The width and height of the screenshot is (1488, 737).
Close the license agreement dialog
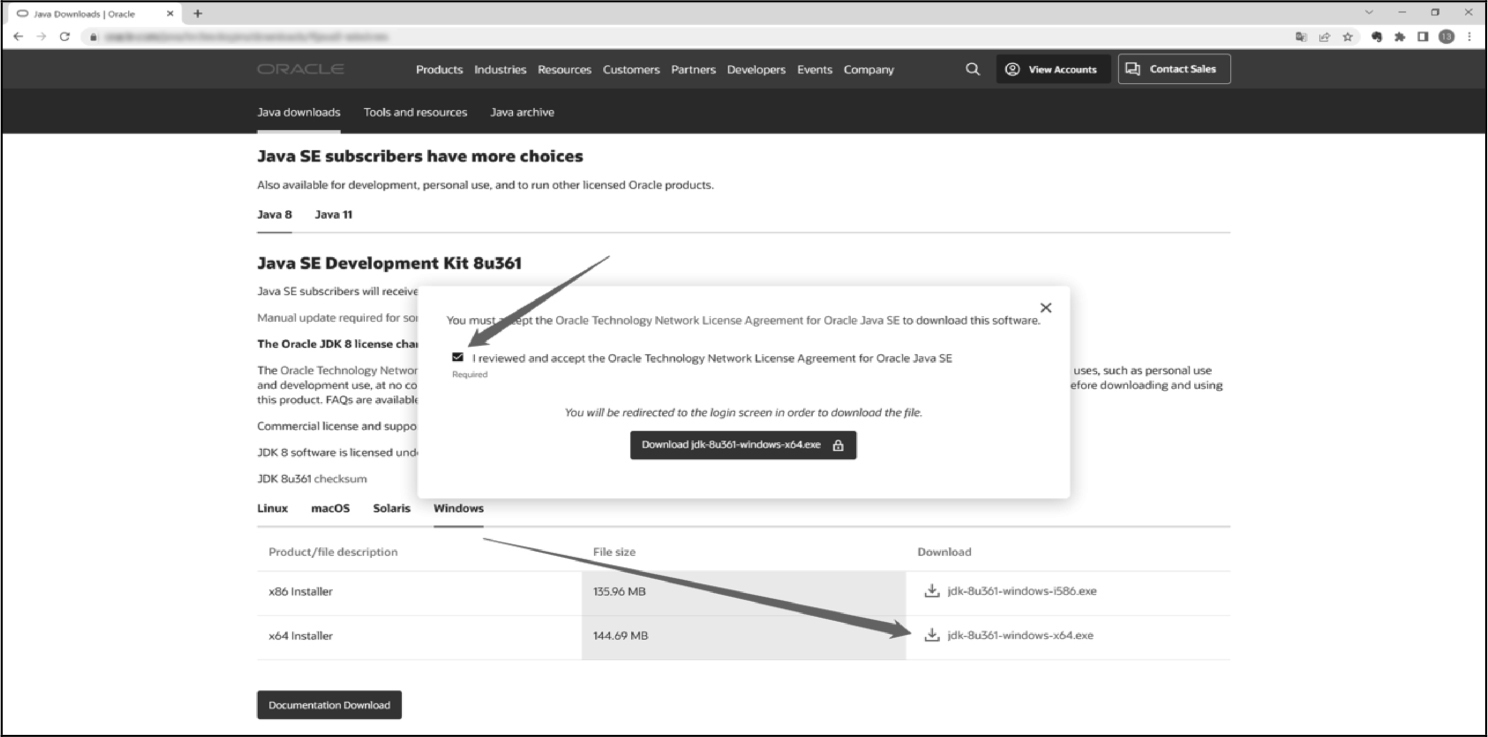(x=1046, y=308)
